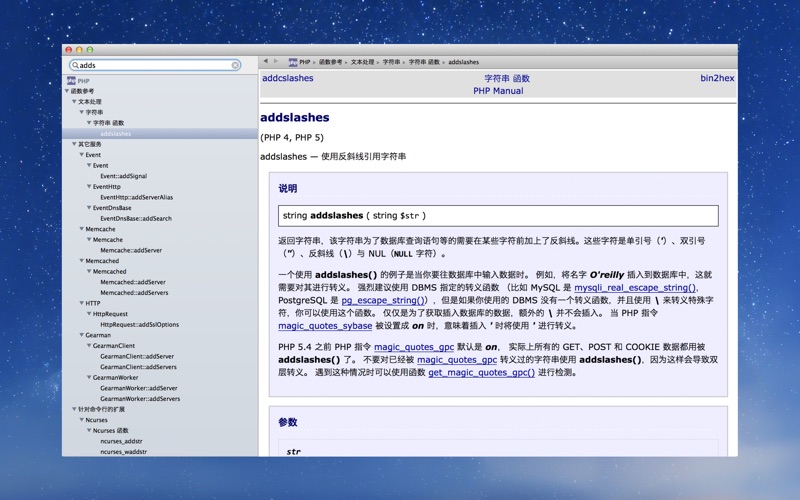This screenshot has width=800, height=500.
Task: Click the str parameter name
Action: pyautogui.click(x=293, y=452)
